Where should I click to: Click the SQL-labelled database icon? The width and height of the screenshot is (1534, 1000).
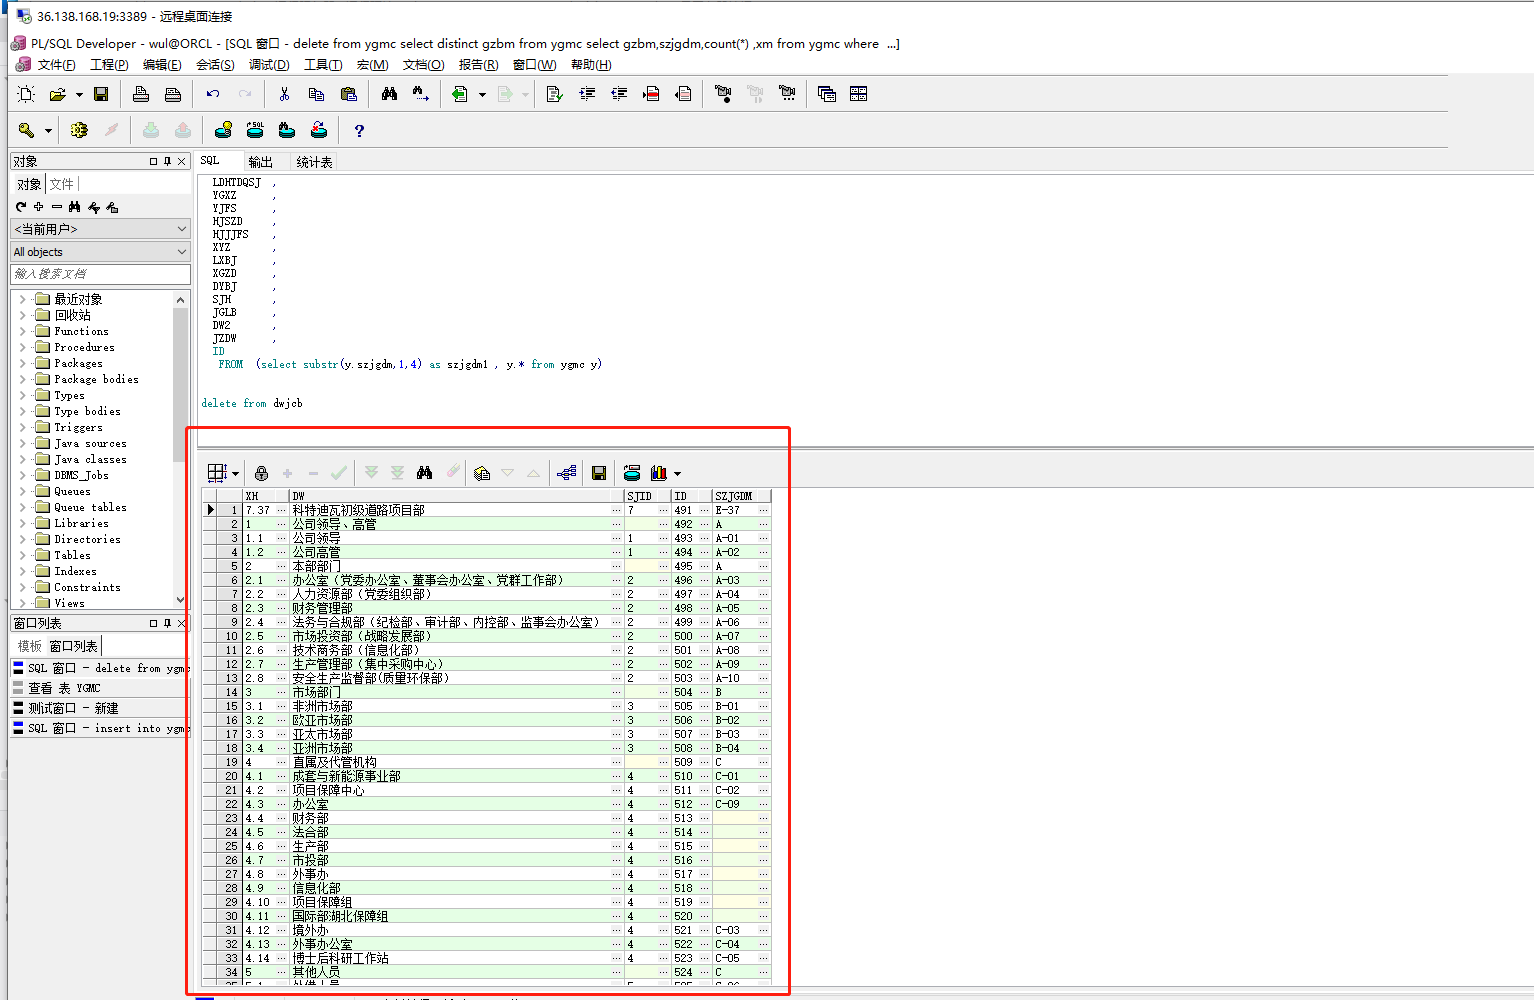[x=255, y=130]
